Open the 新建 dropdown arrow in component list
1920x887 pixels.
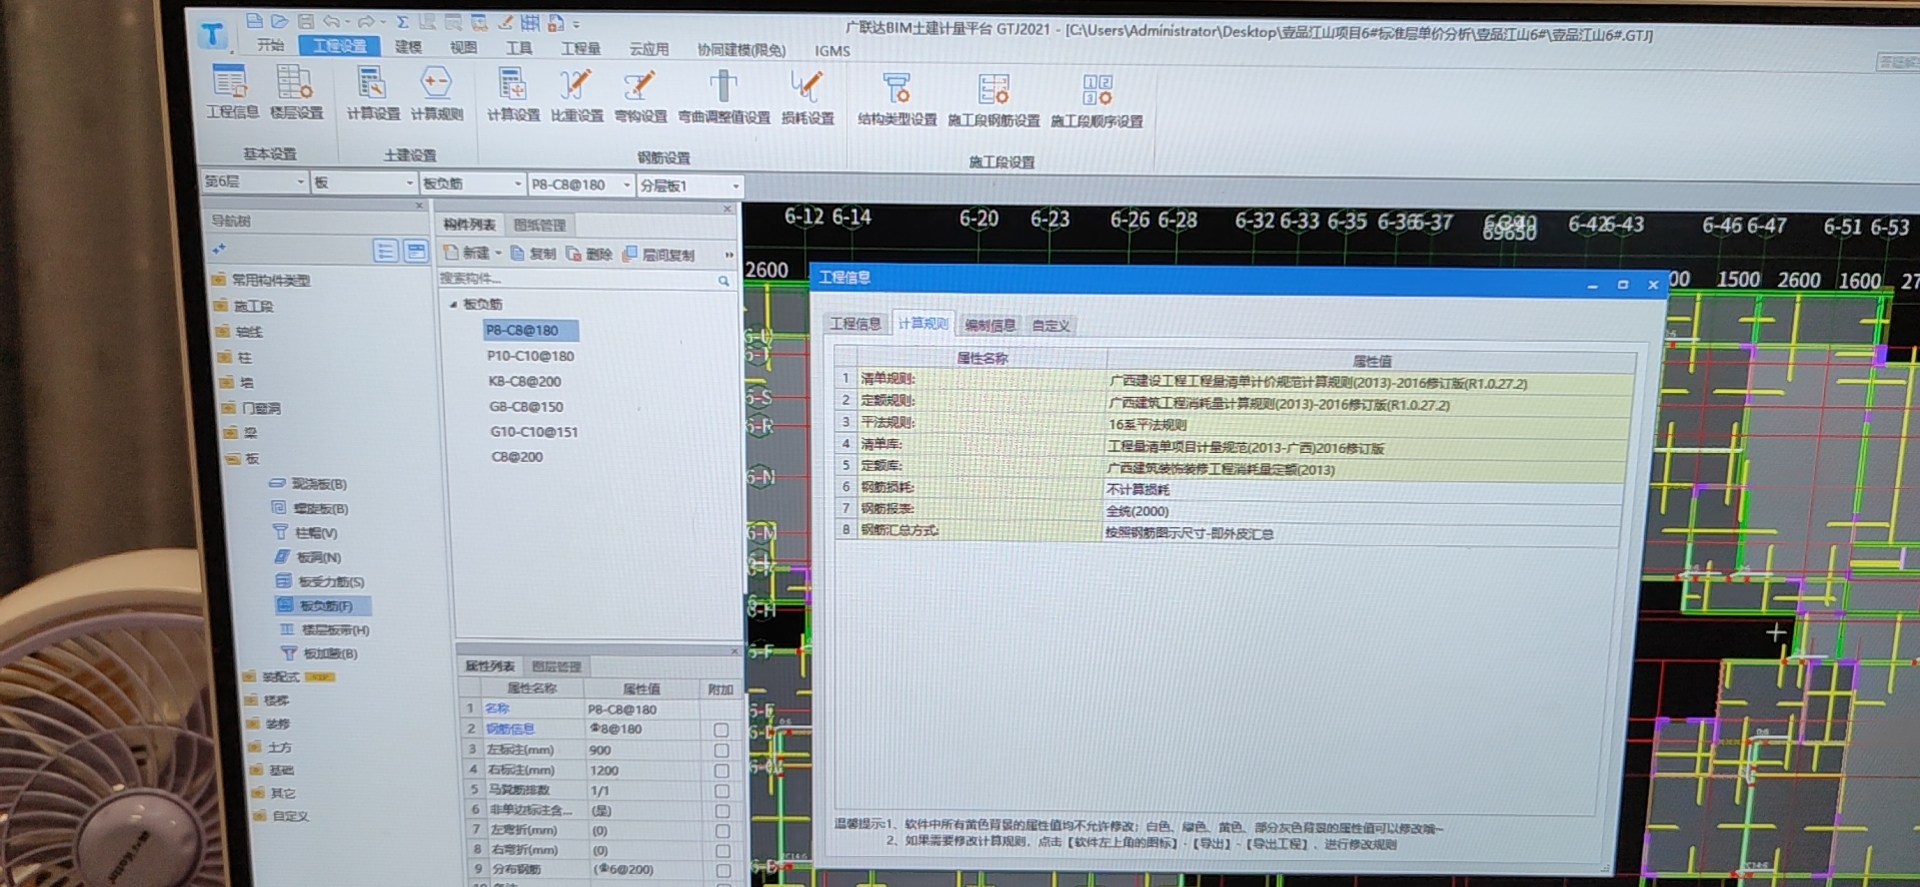tap(498, 253)
